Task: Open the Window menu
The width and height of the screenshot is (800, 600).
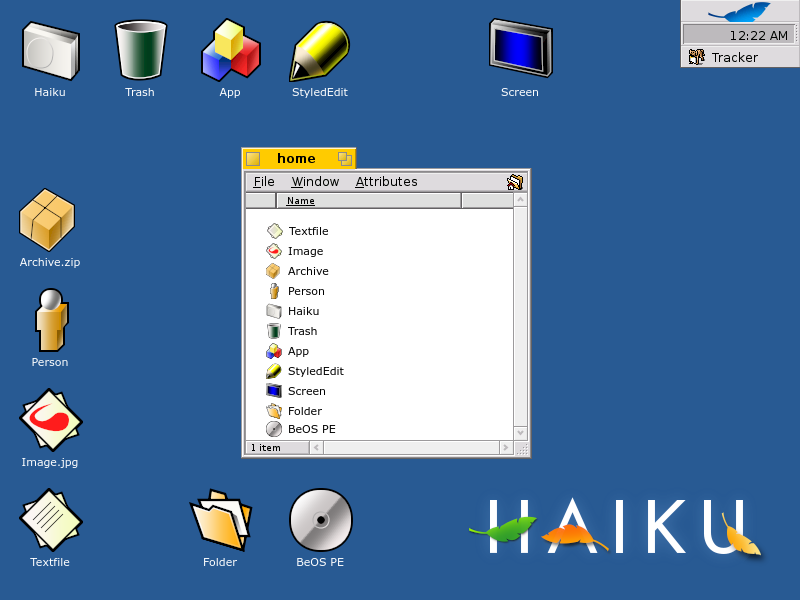Action: pos(315,182)
